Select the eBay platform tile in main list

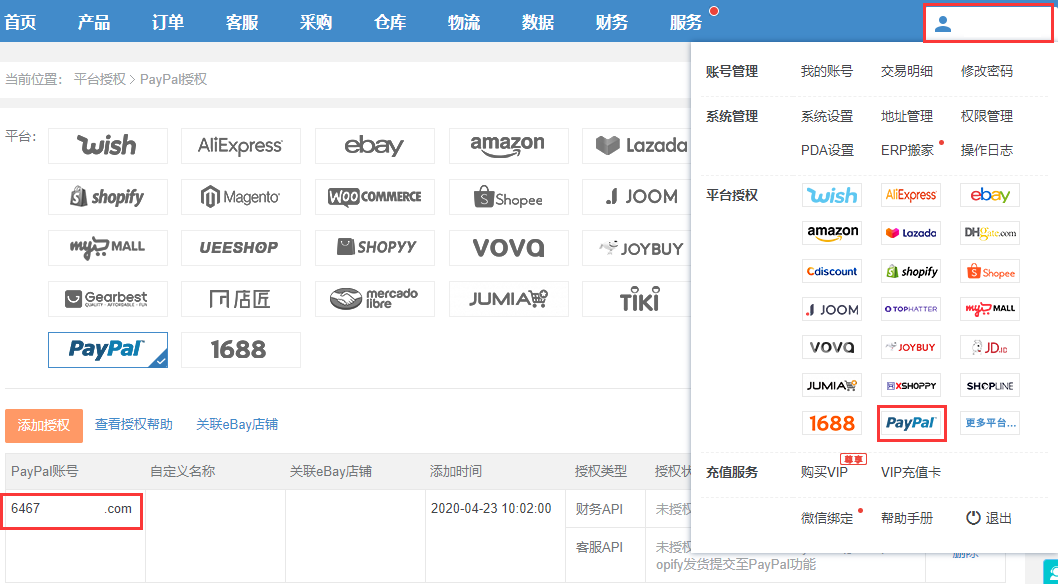[x=374, y=146]
